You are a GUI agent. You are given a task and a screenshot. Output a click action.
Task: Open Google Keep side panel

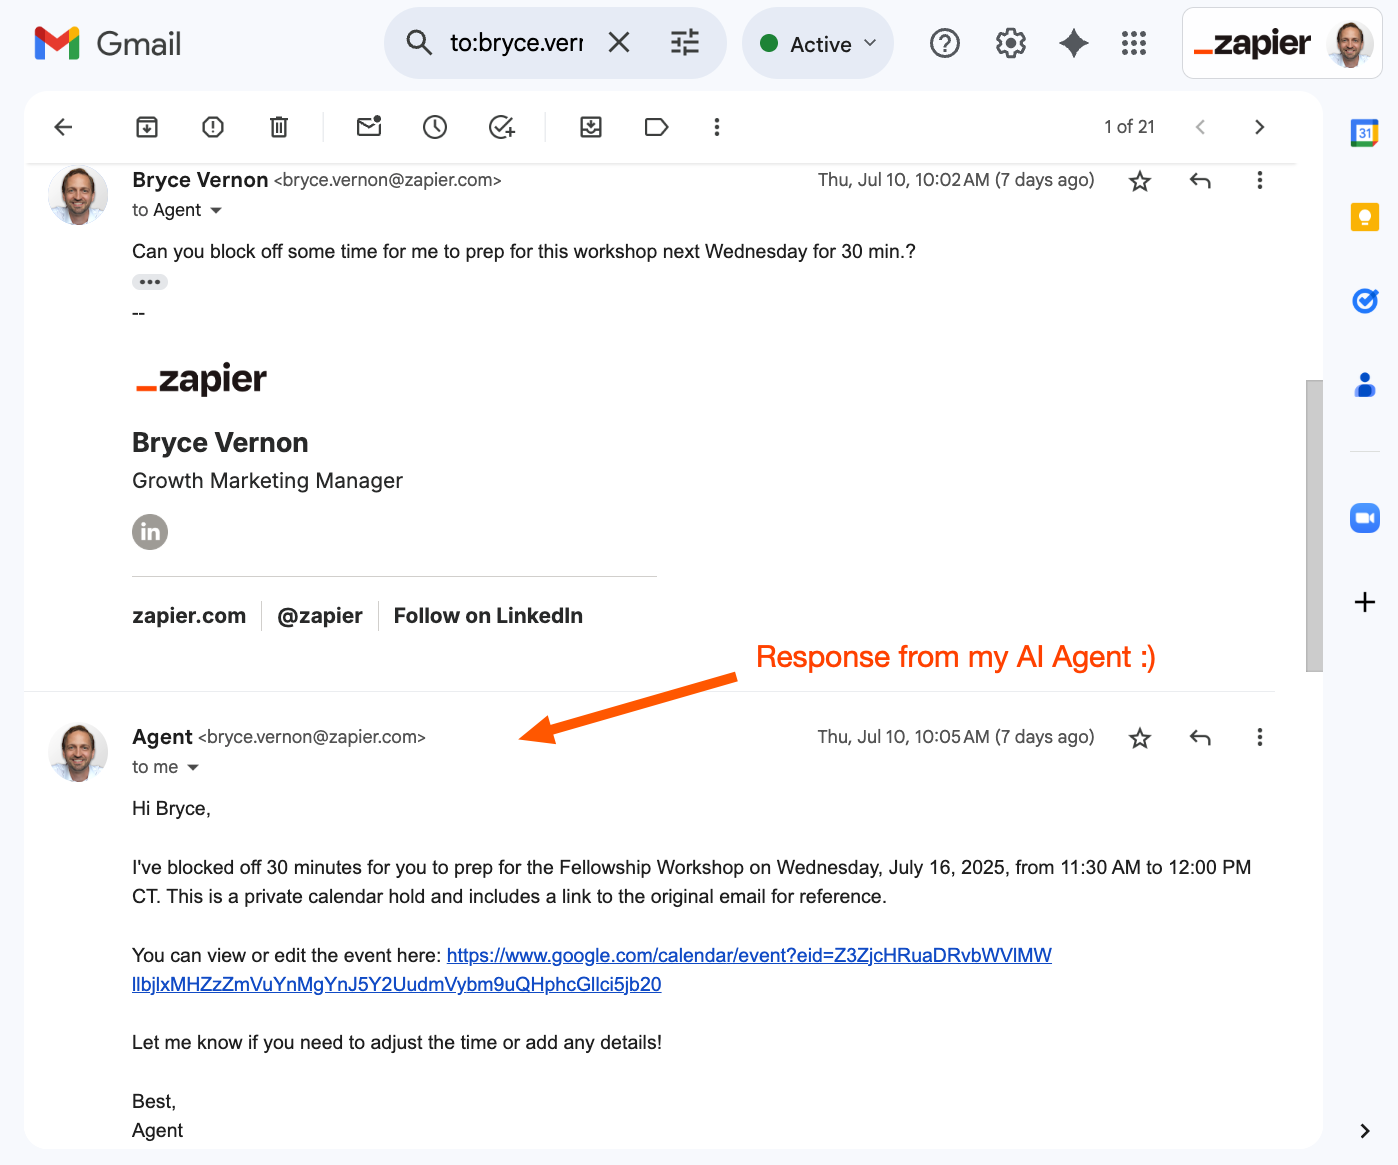click(x=1365, y=217)
